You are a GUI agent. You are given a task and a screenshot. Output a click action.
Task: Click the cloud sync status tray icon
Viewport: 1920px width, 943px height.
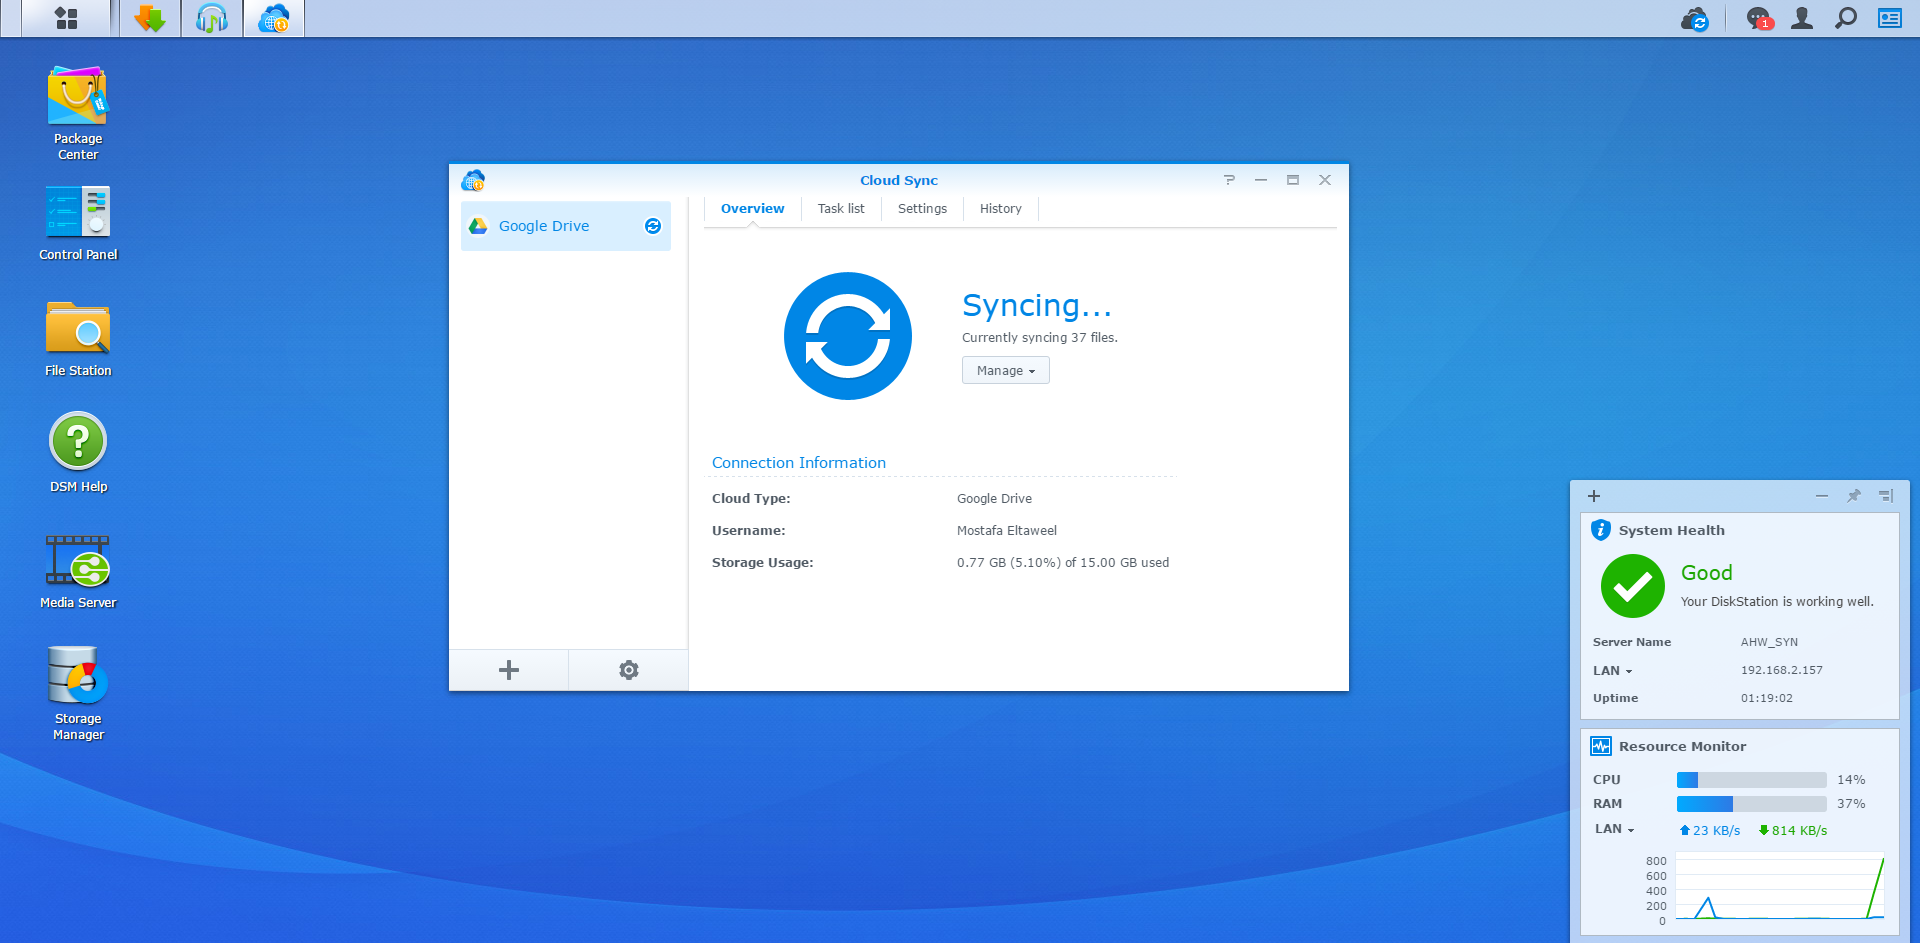[x=1695, y=19]
